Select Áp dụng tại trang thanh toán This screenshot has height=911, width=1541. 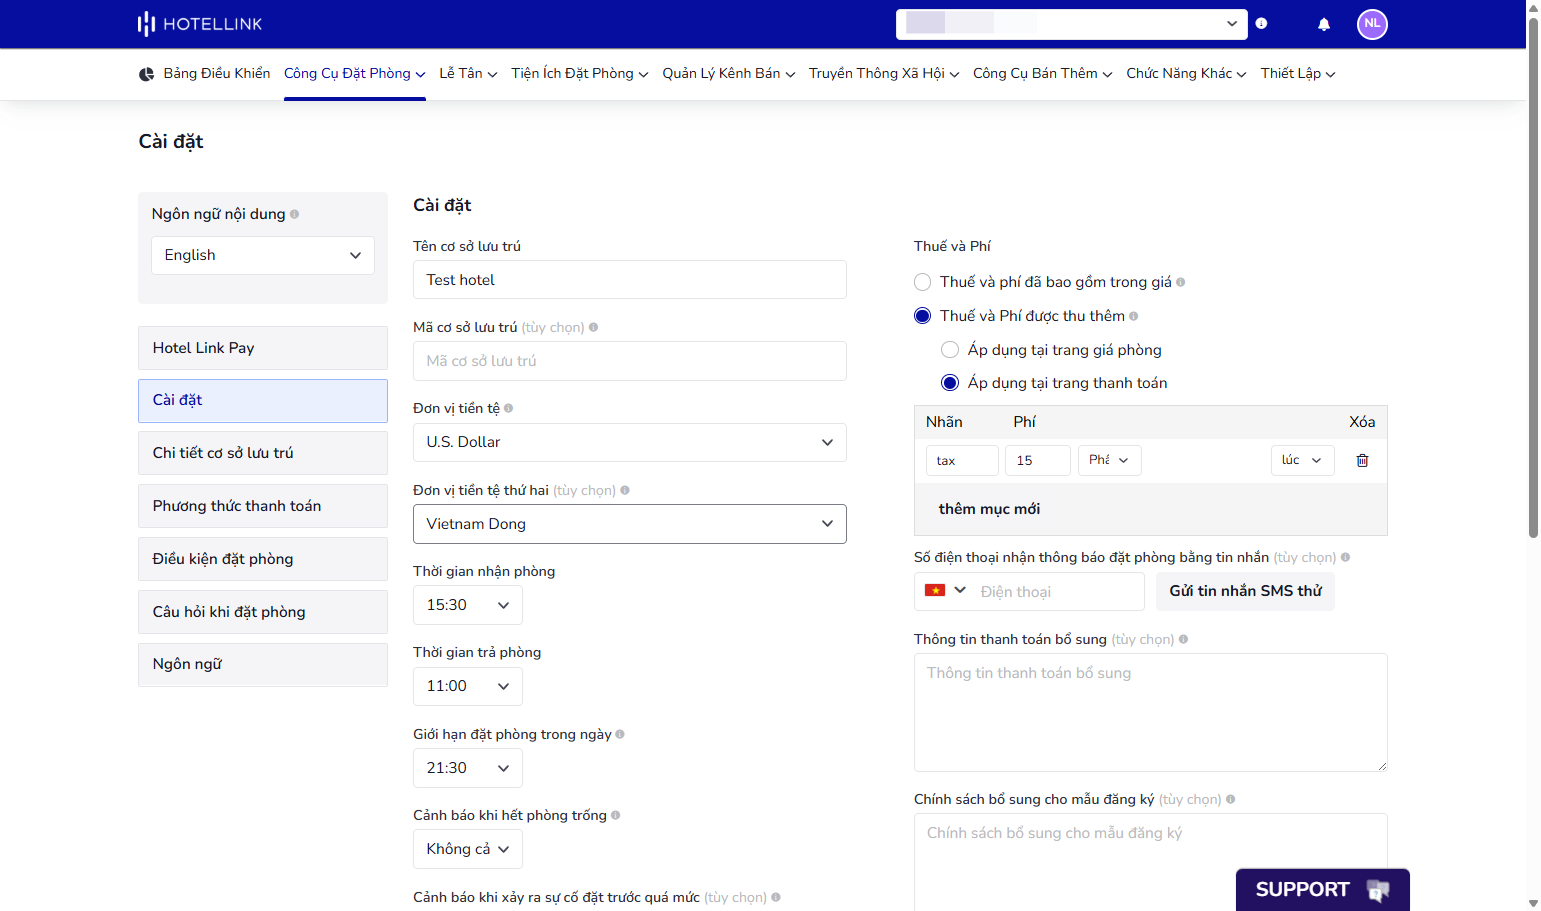pyautogui.click(x=950, y=383)
